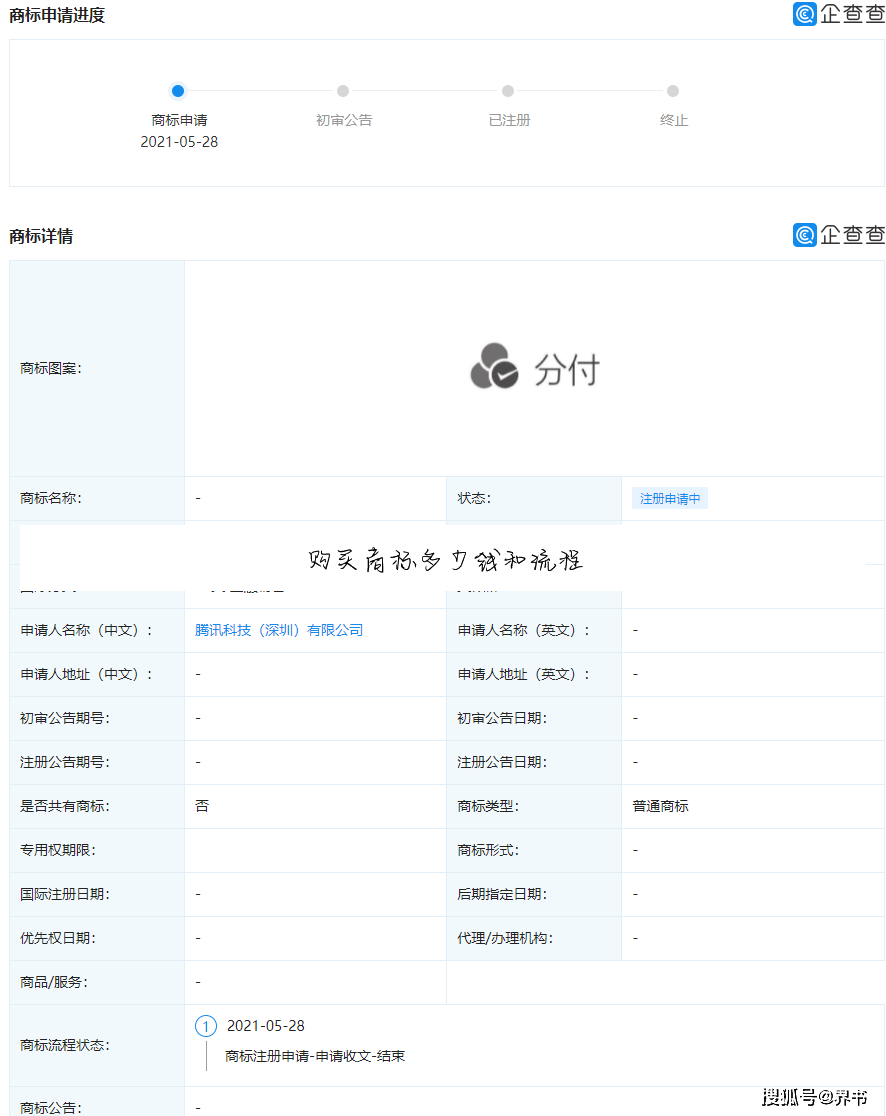Screen dimensions: 886x1116
Task: Select the 商标名称 row label
Action: point(51,499)
